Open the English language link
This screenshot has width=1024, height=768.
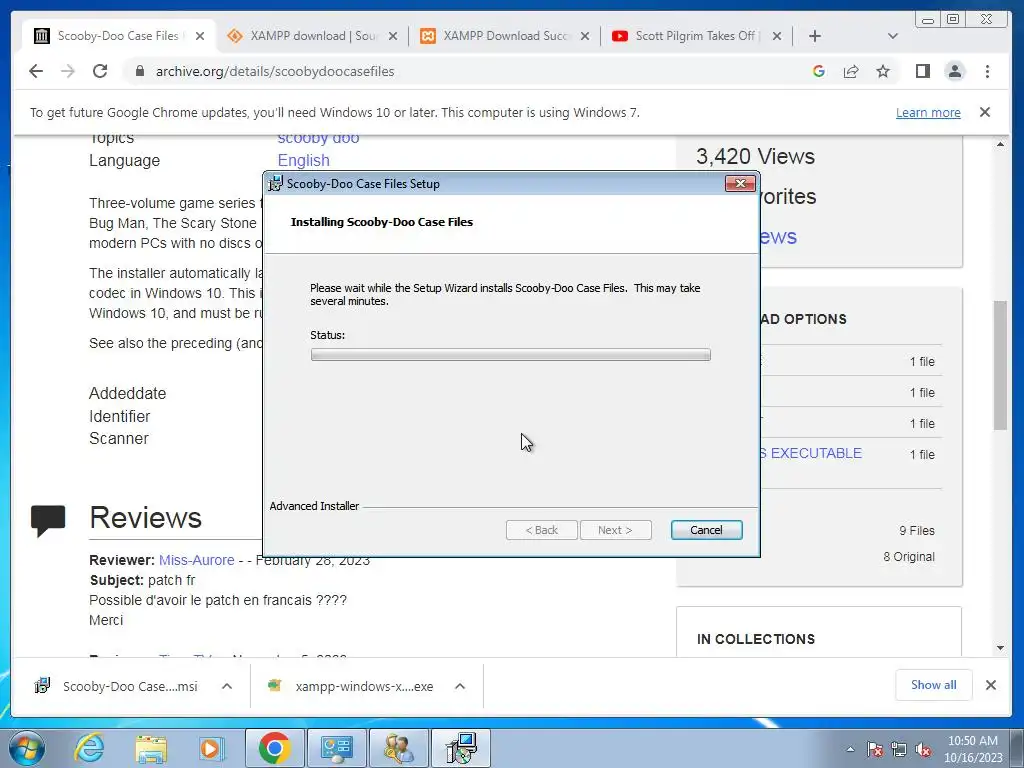point(304,160)
